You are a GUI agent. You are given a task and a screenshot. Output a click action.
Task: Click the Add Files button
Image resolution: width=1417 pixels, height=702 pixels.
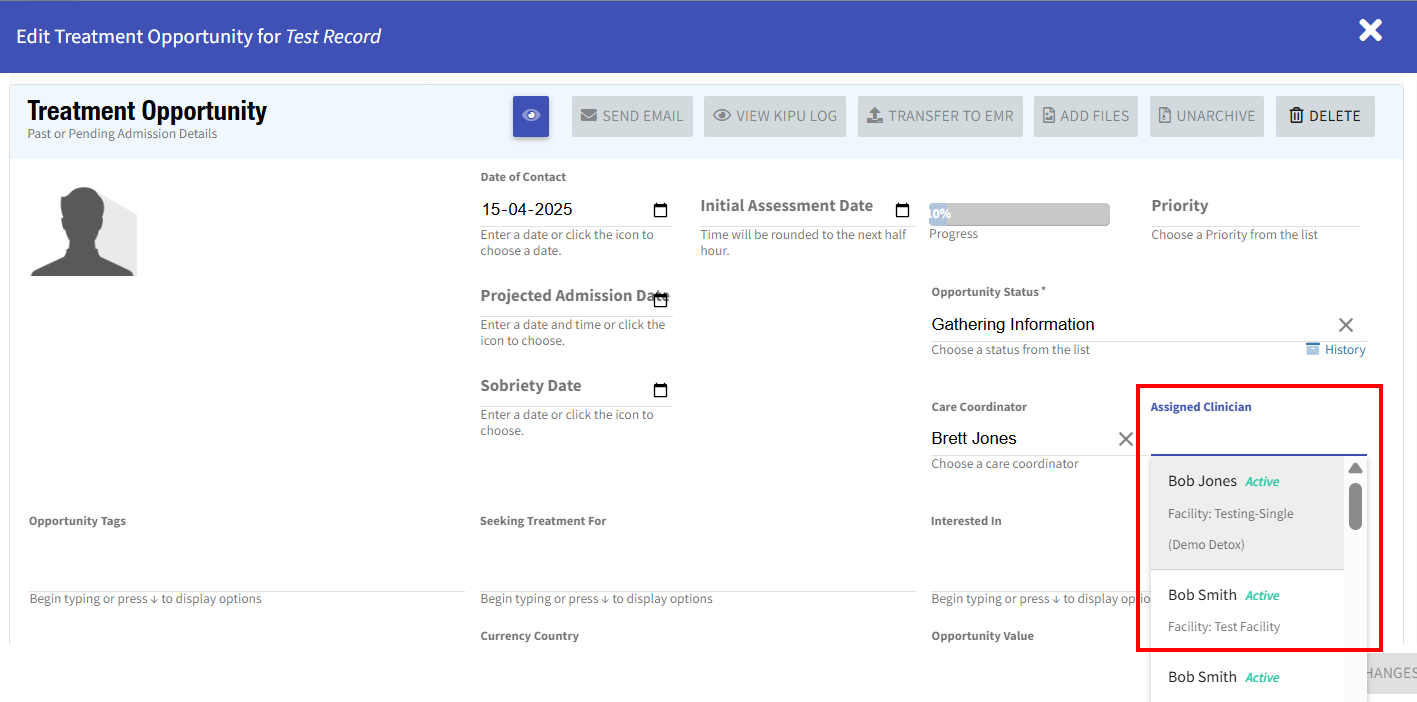click(1085, 116)
